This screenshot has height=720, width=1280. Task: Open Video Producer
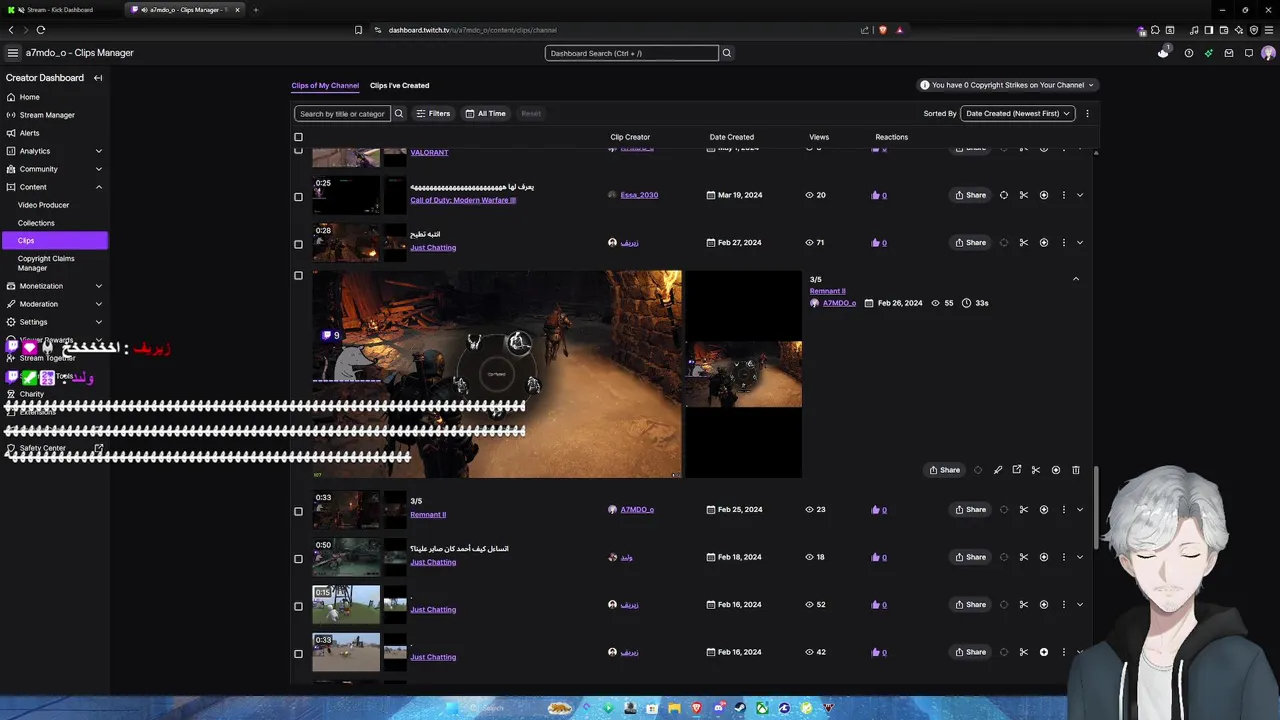[44, 205]
